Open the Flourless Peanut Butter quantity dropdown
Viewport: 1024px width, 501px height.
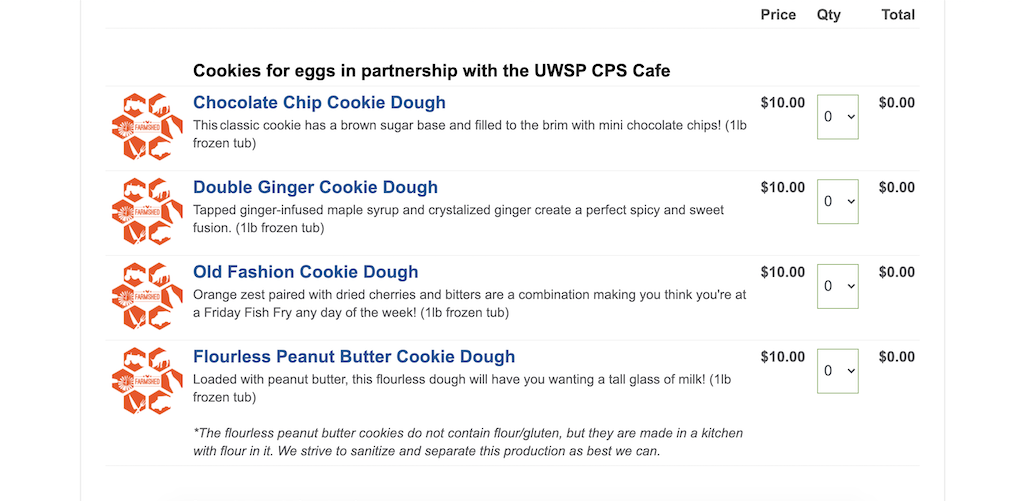(838, 371)
